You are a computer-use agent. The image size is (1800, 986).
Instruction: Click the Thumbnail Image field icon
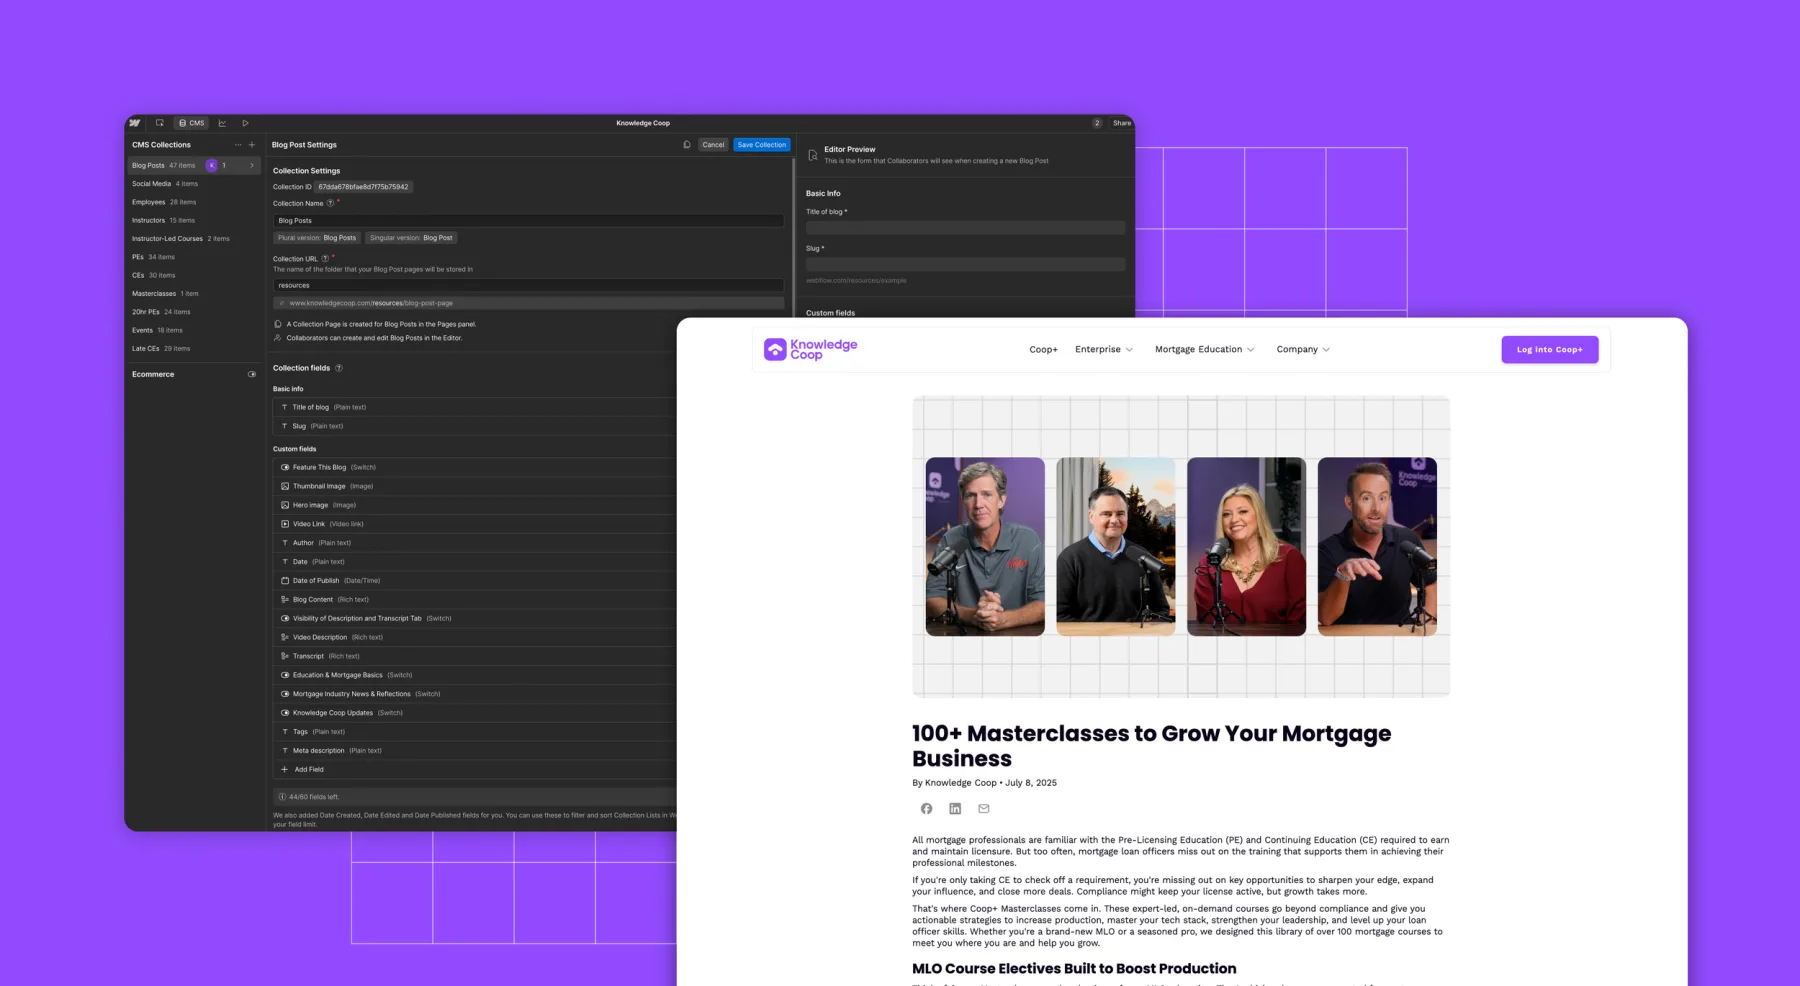point(285,486)
